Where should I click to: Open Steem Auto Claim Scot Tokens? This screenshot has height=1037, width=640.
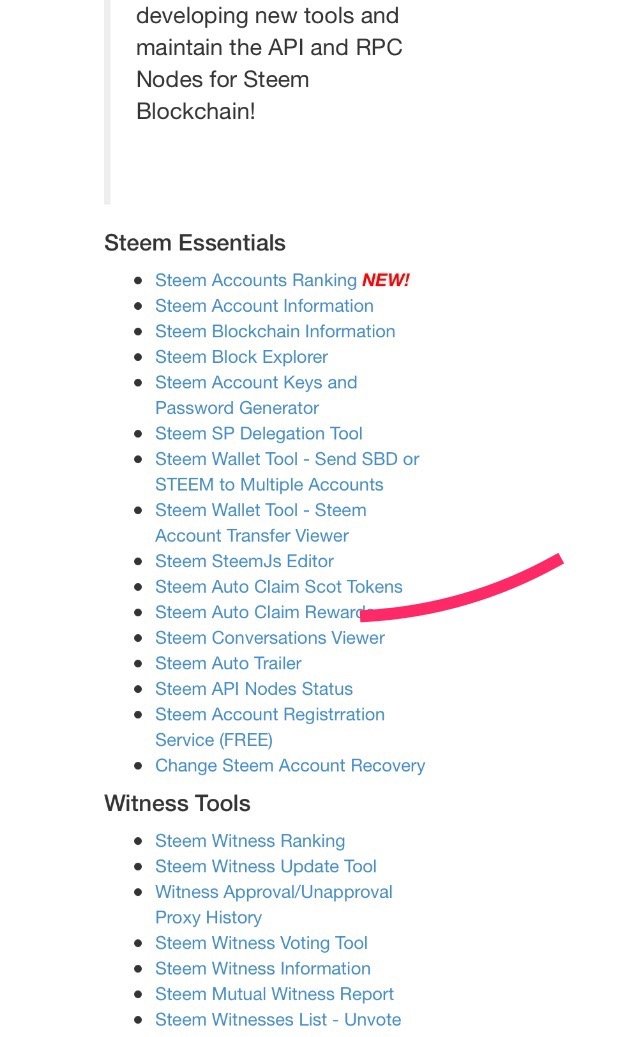(278, 587)
